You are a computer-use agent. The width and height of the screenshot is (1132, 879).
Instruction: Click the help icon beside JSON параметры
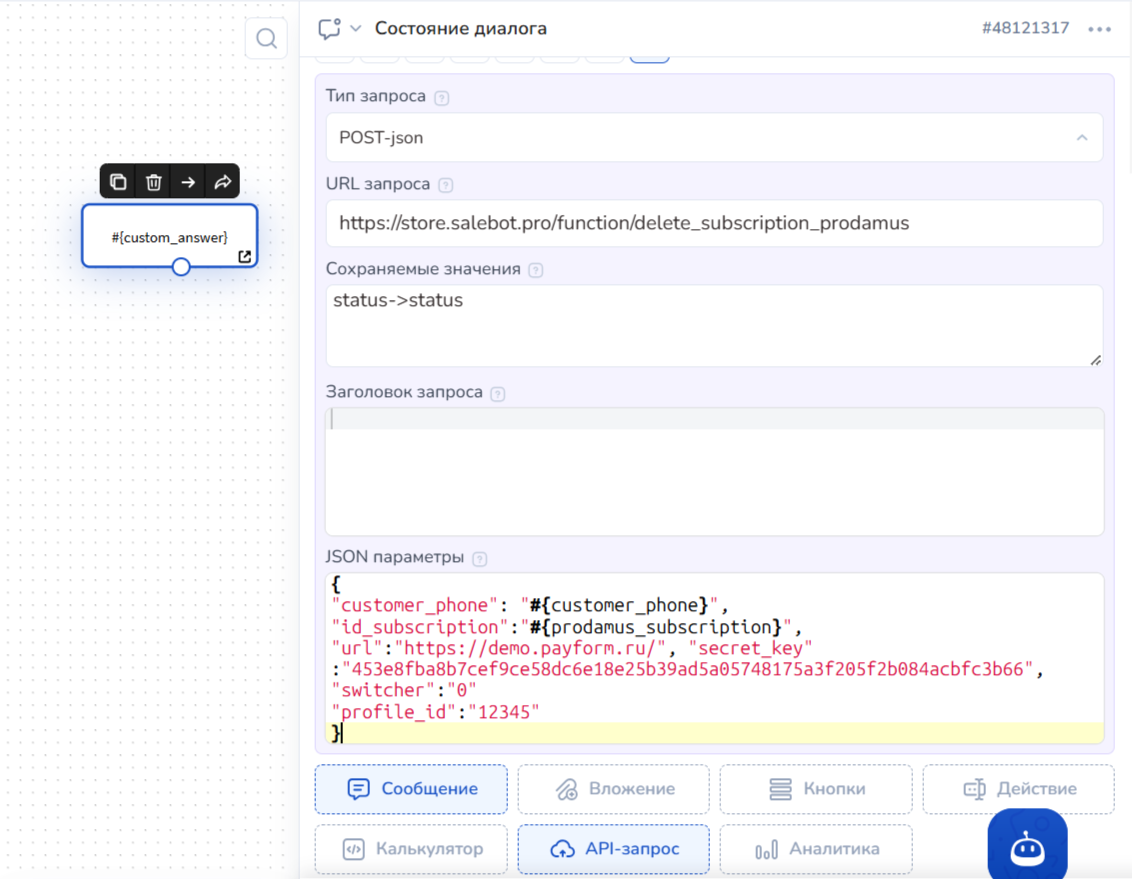479,559
